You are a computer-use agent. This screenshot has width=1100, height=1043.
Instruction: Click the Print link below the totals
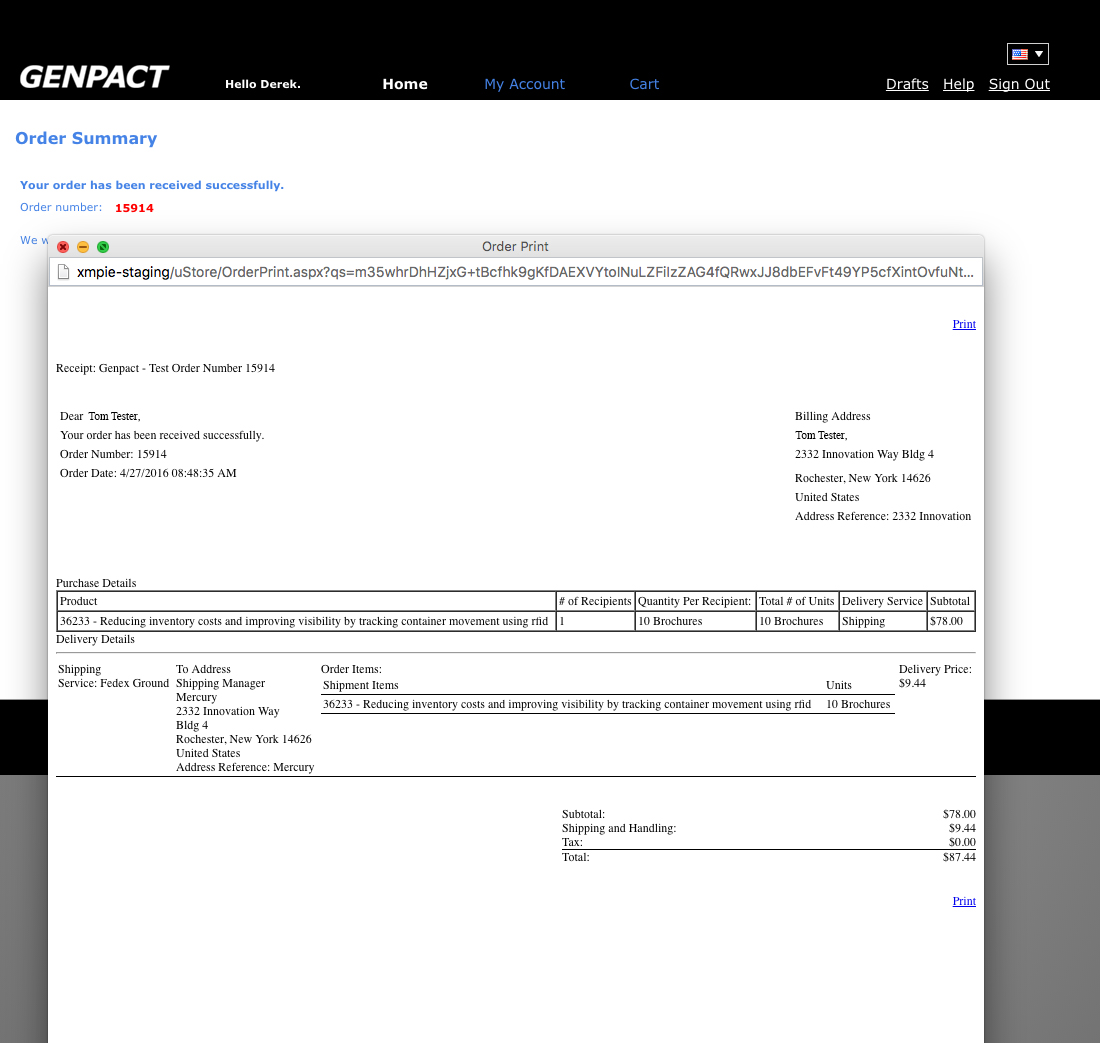963,901
